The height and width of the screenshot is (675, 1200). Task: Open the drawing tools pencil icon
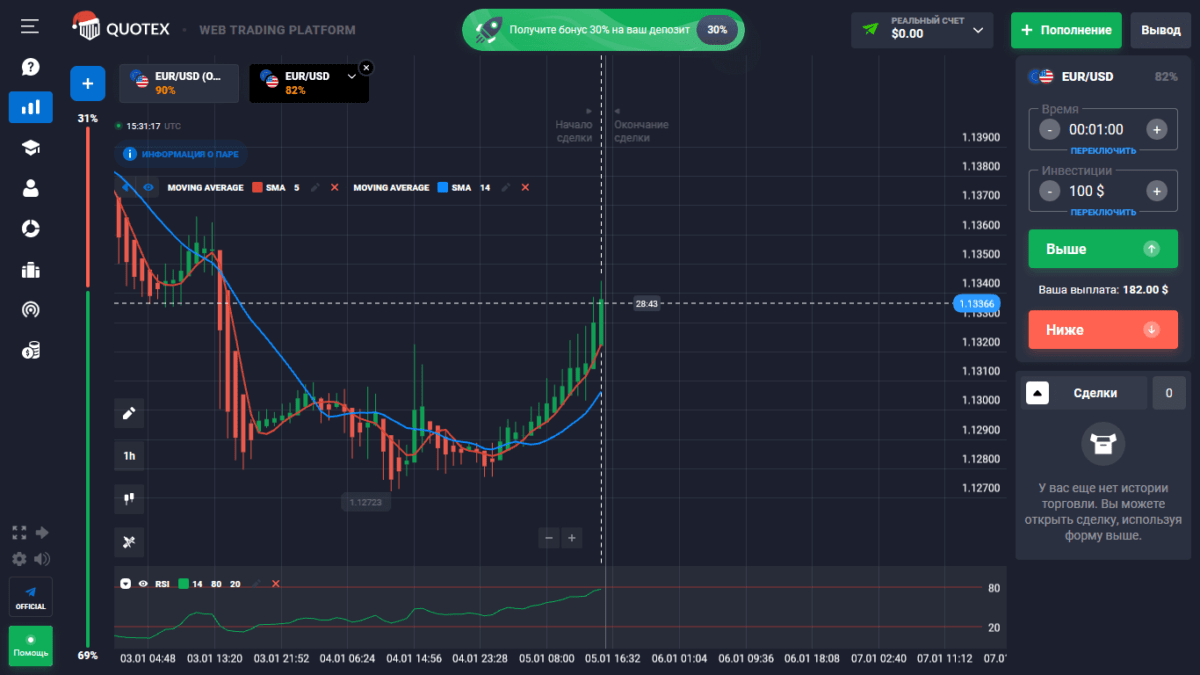coord(129,413)
